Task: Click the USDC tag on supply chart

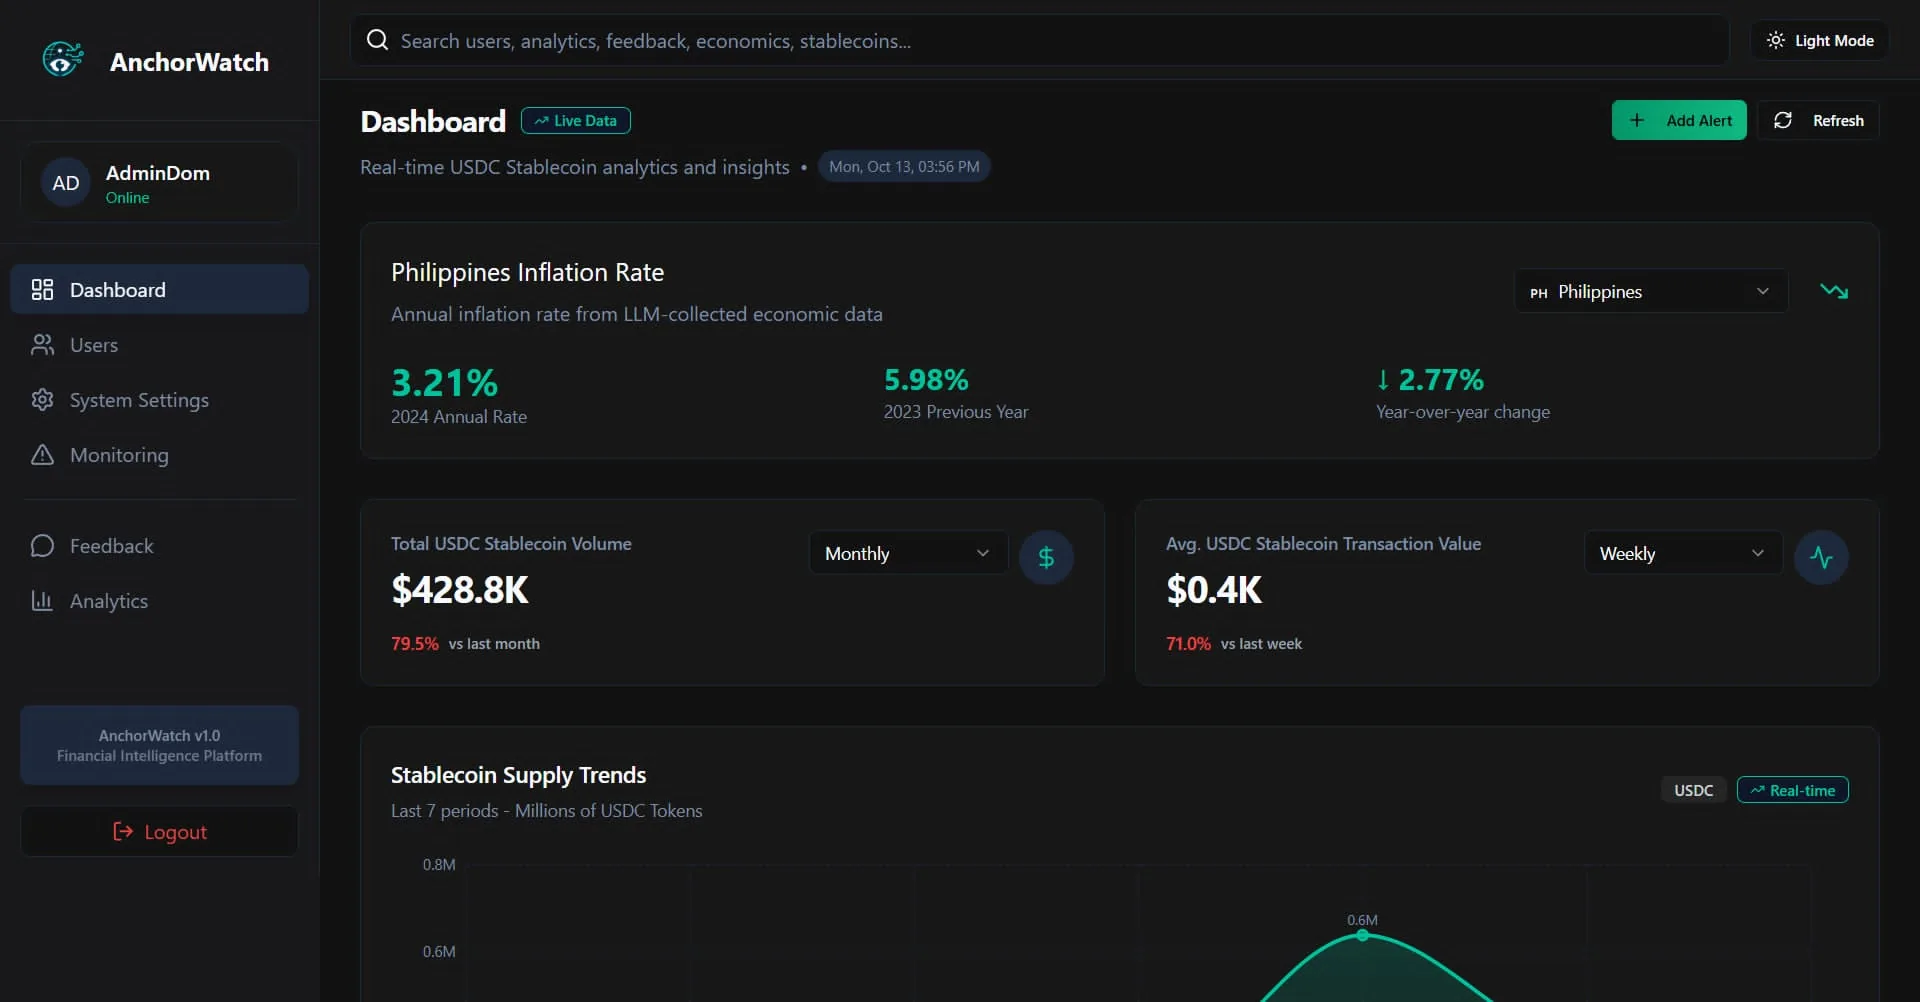Action: (x=1694, y=790)
